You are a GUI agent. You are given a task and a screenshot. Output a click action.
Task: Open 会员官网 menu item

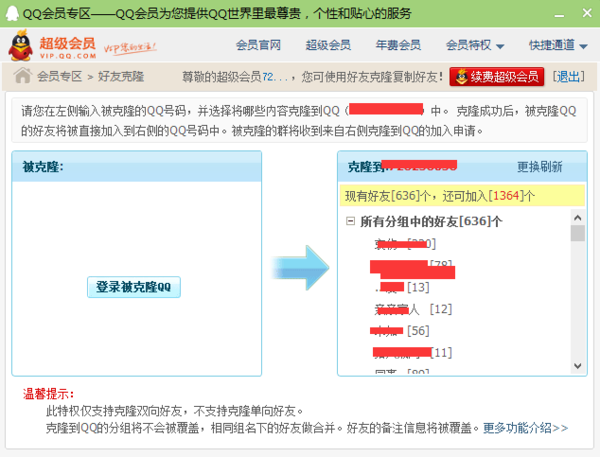tap(258, 45)
